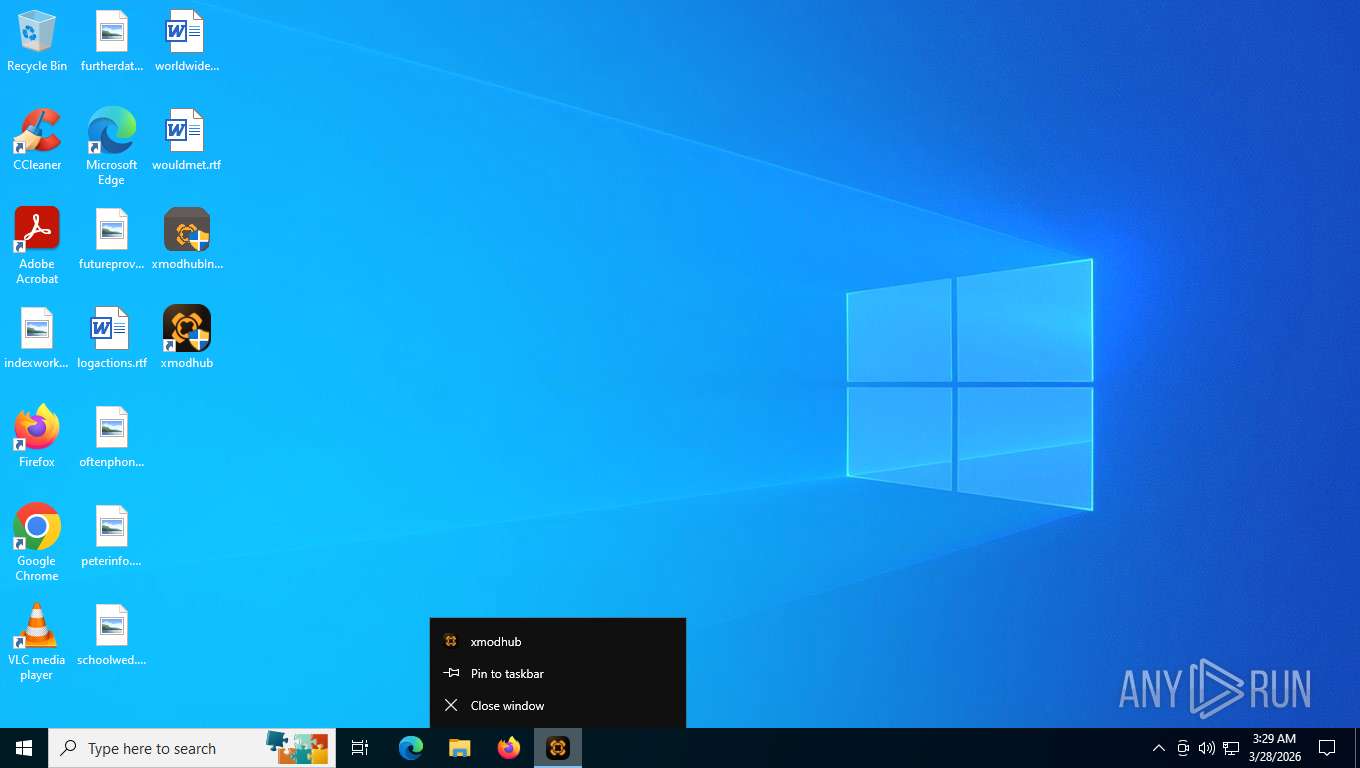The width and height of the screenshot is (1360, 768).
Task: Select the wouldmet.rtf document icon
Action: coord(186,141)
